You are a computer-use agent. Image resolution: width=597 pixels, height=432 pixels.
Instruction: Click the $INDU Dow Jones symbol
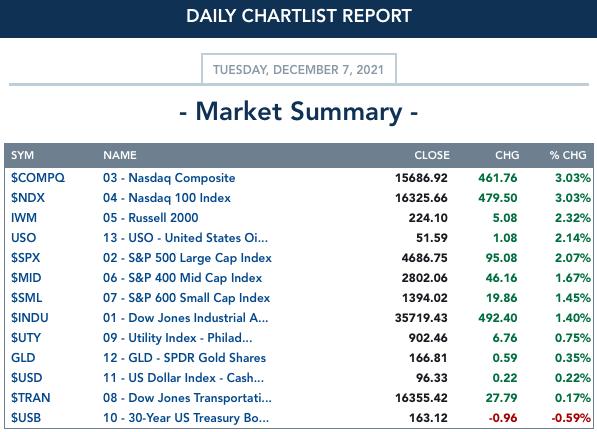(x=30, y=318)
